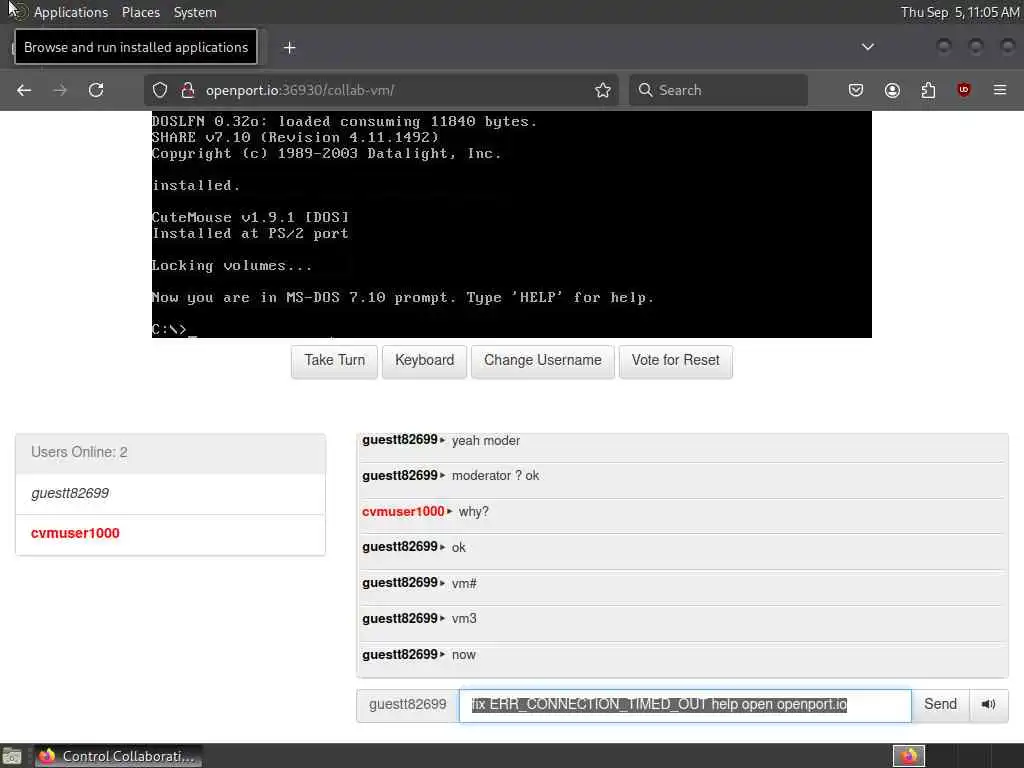Focus the chat message input box
The width and height of the screenshot is (1024, 768).
(x=685, y=705)
